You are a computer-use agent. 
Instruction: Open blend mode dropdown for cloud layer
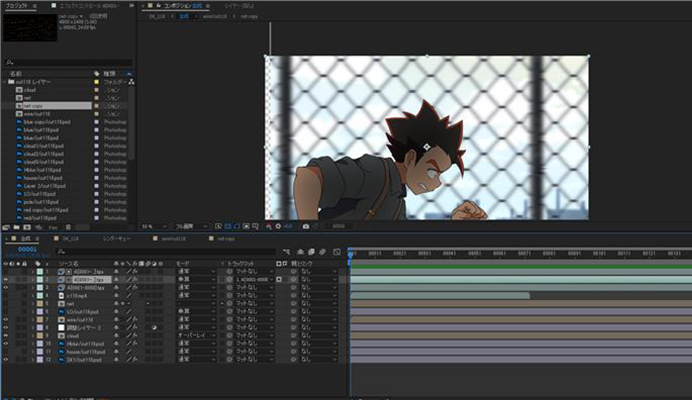tap(196, 335)
